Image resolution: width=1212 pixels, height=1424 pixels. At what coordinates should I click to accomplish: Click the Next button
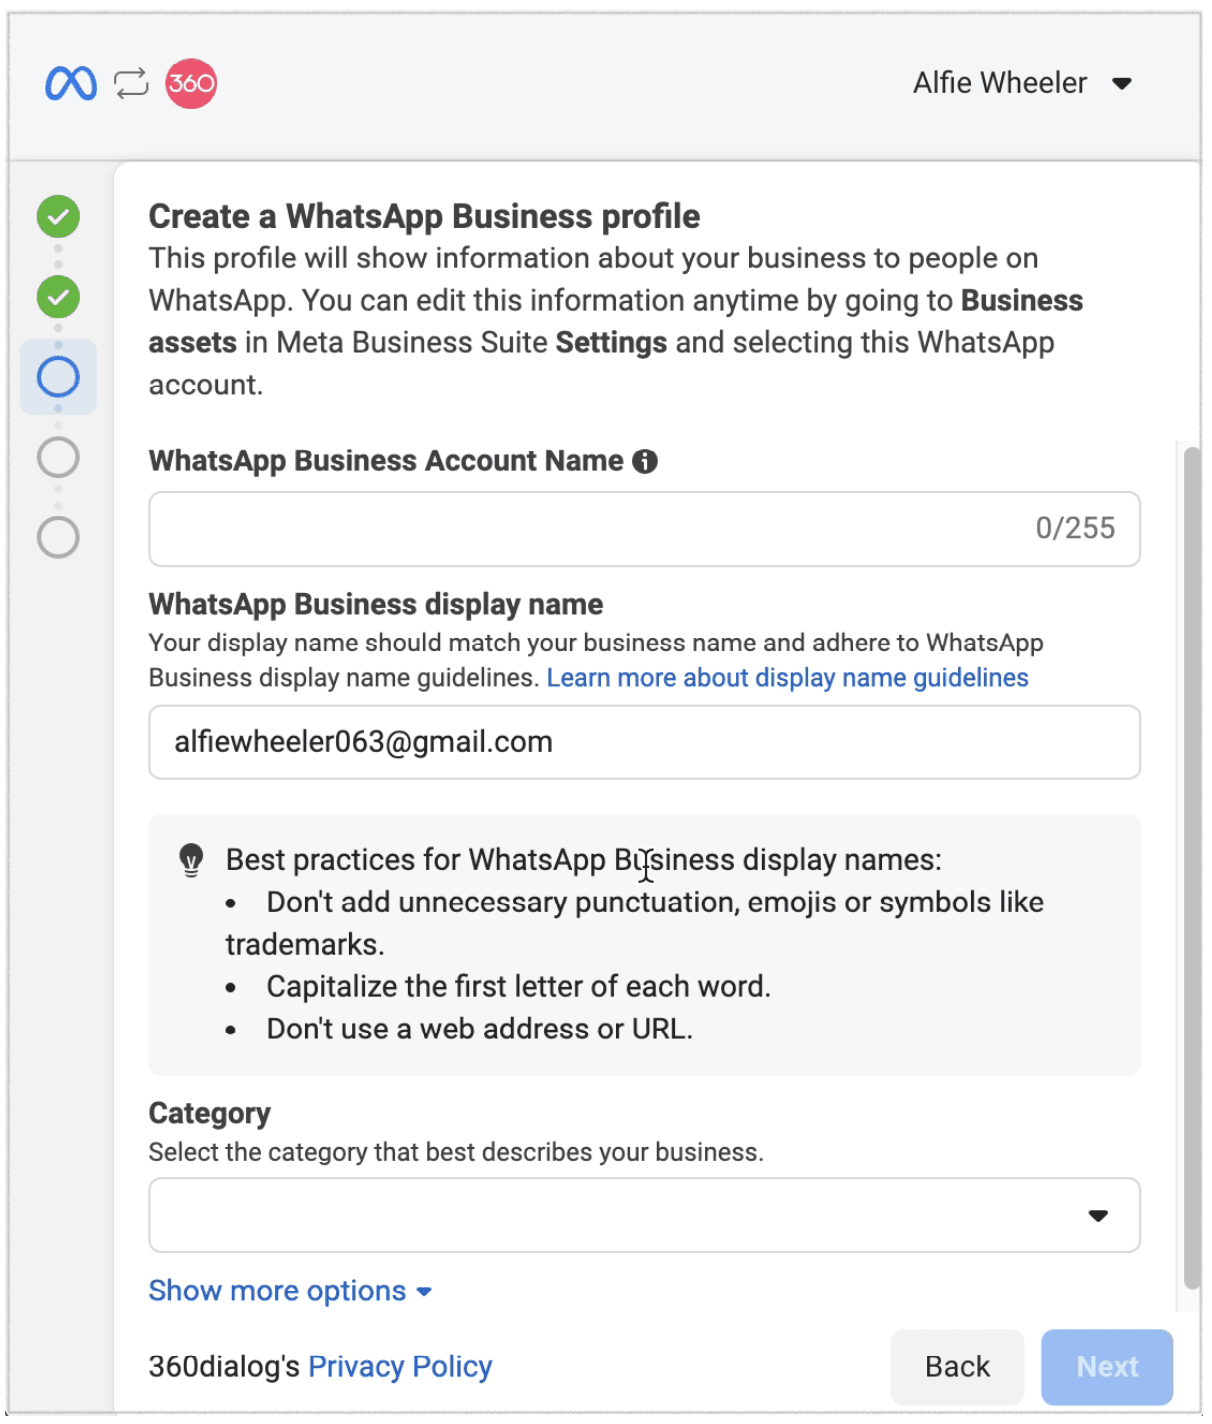pyautogui.click(x=1107, y=1367)
